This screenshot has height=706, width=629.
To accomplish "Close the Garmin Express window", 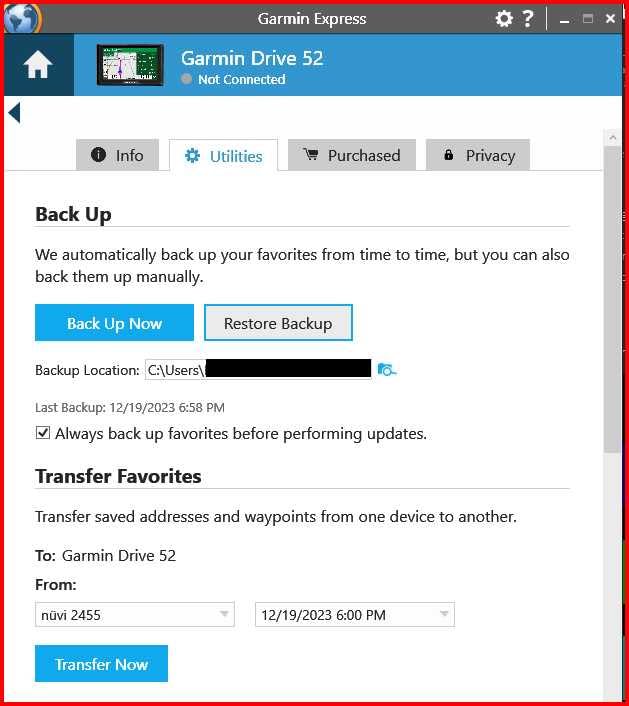I will tap(611, 18).
